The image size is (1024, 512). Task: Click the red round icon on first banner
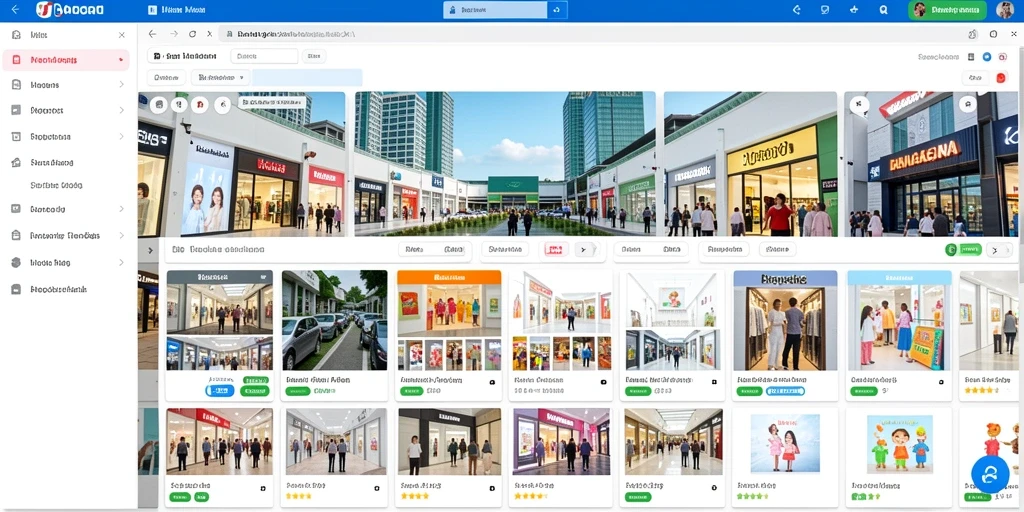coord(200,104)
